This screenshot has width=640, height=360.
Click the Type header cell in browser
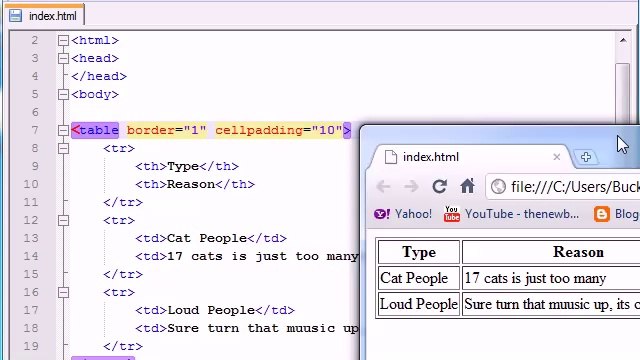click(x=419, y=252)
